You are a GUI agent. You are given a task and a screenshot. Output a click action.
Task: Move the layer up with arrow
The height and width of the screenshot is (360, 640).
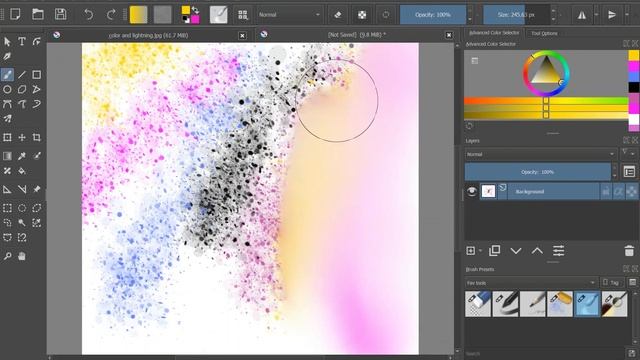pos(537,251)
